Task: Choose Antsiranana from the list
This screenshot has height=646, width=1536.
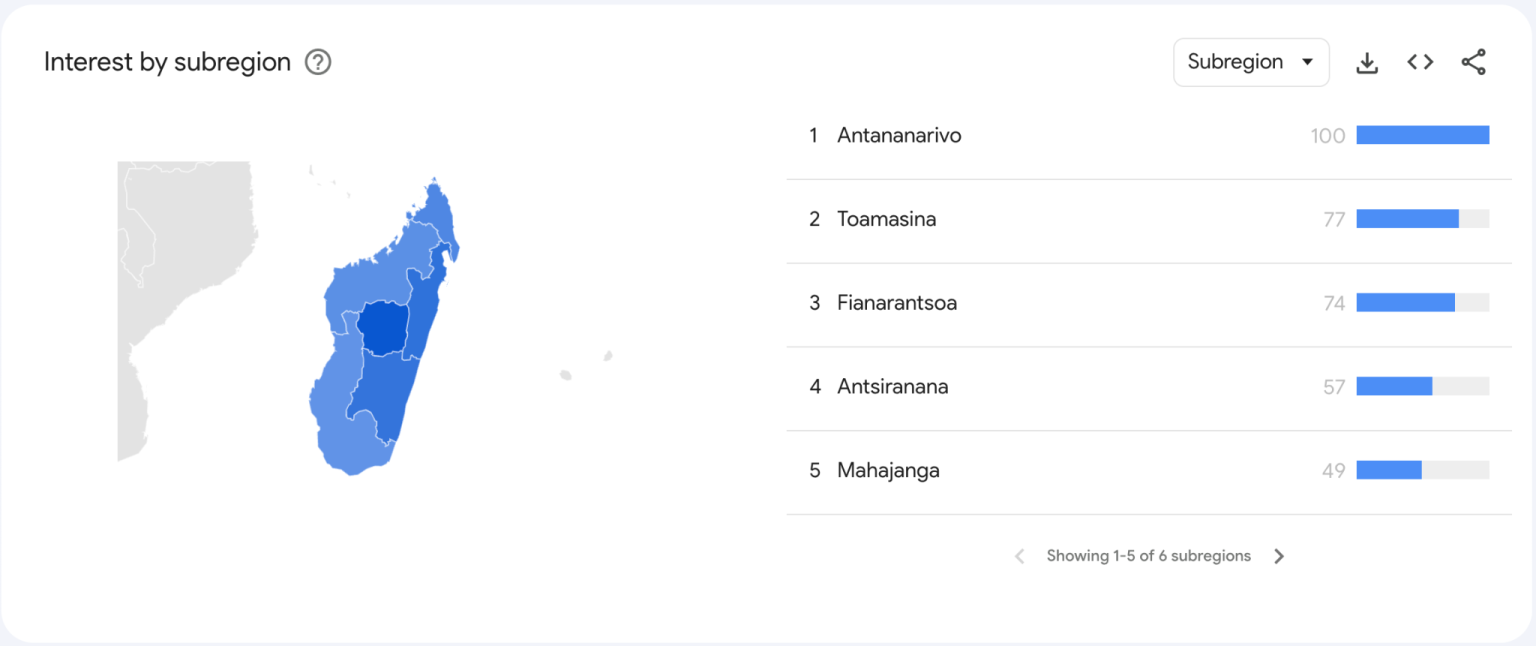Action: click(892, 387)
